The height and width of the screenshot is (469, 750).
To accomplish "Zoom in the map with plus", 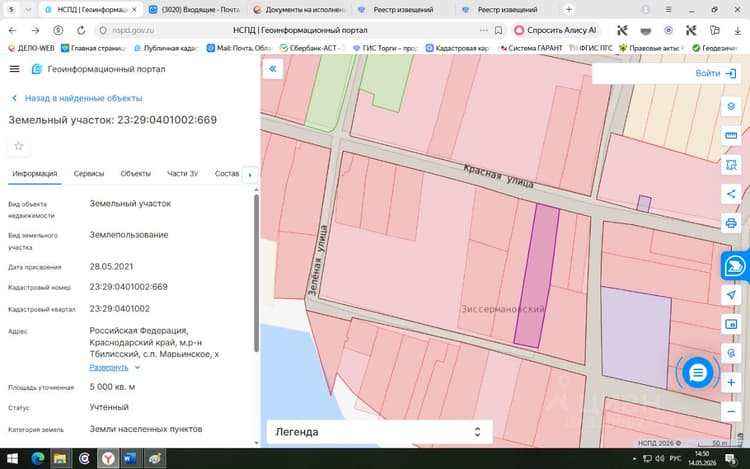I will click(731, 382).
